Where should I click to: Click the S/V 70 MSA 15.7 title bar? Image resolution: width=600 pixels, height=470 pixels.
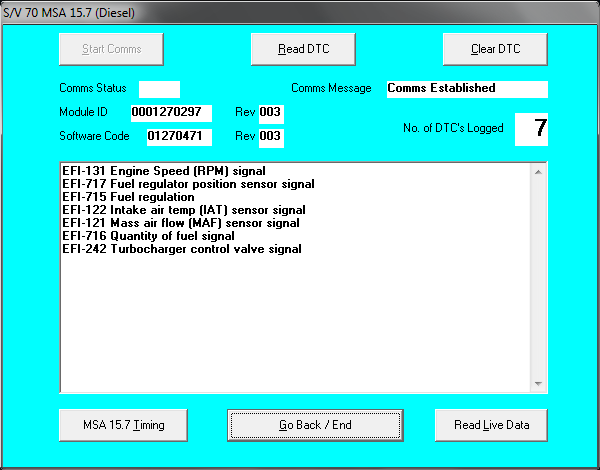tap(300, 13)
